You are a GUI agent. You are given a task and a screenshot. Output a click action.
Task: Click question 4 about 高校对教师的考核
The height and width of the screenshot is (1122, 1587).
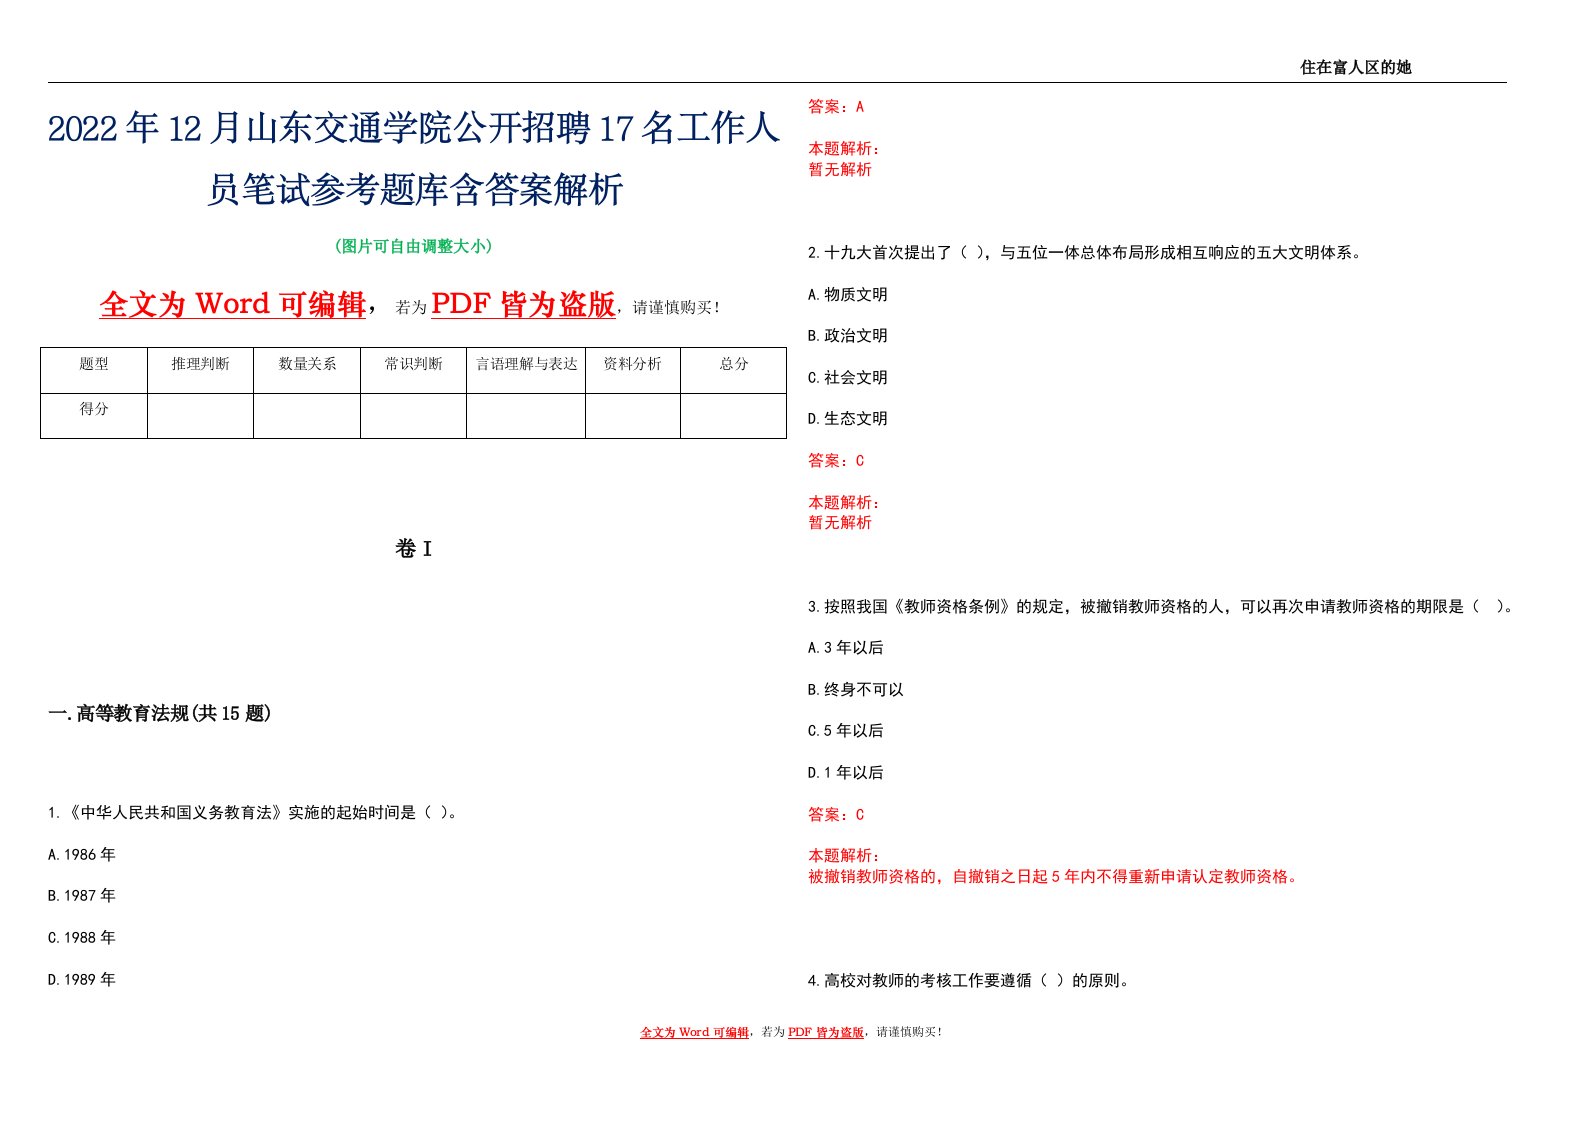pyautogui.click(x=971, y=981)
